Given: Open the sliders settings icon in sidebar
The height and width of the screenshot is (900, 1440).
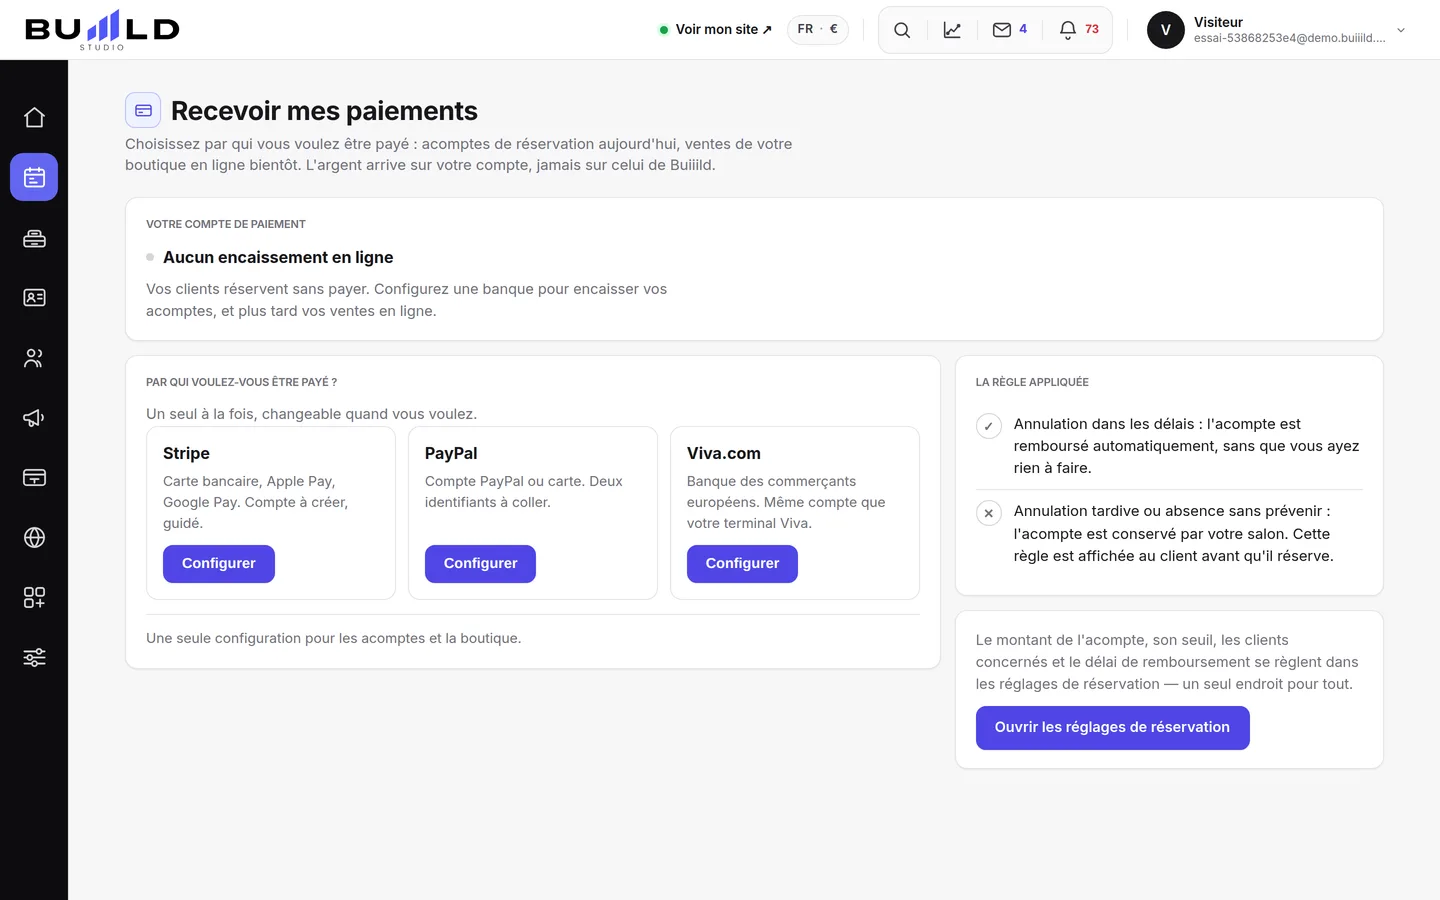Looking at the screenshot, I should (34, 657).
